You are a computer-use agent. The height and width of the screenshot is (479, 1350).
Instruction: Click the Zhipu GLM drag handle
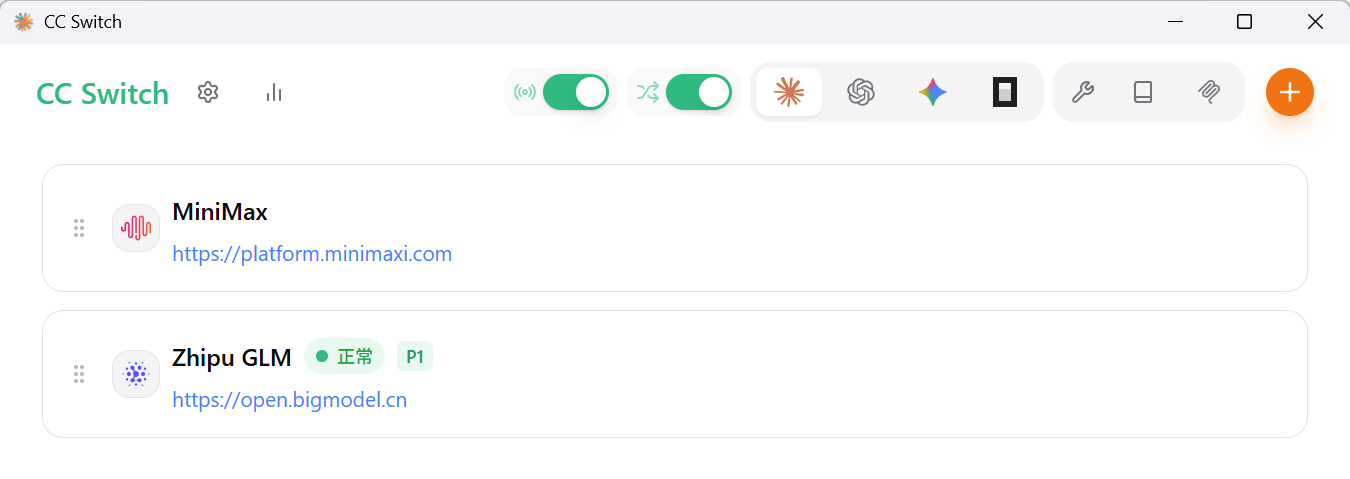[79, 374]
